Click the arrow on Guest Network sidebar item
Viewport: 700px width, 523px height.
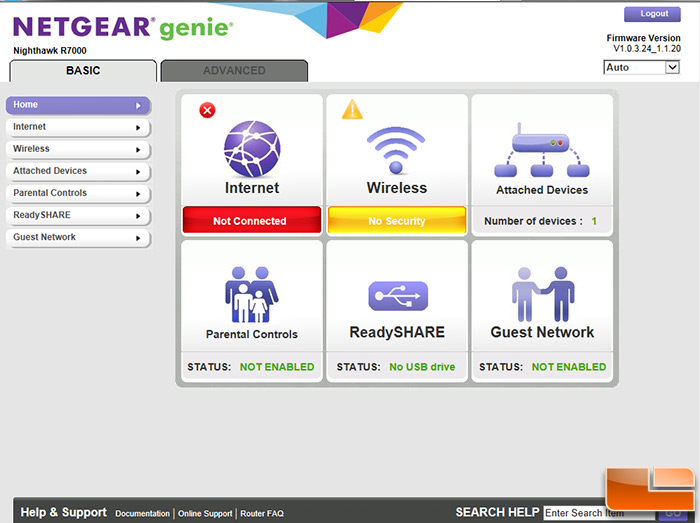pos(138,238)
